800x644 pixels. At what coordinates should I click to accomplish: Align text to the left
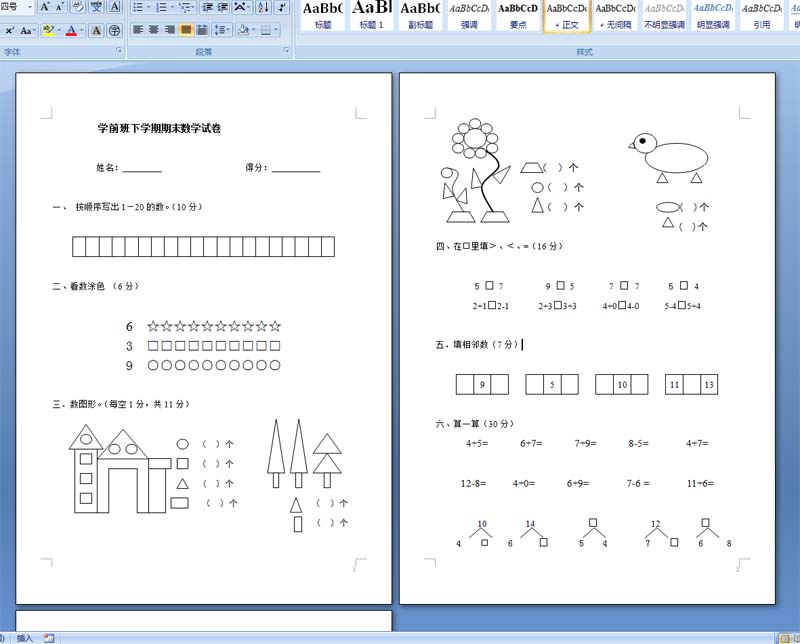point(138,31)
